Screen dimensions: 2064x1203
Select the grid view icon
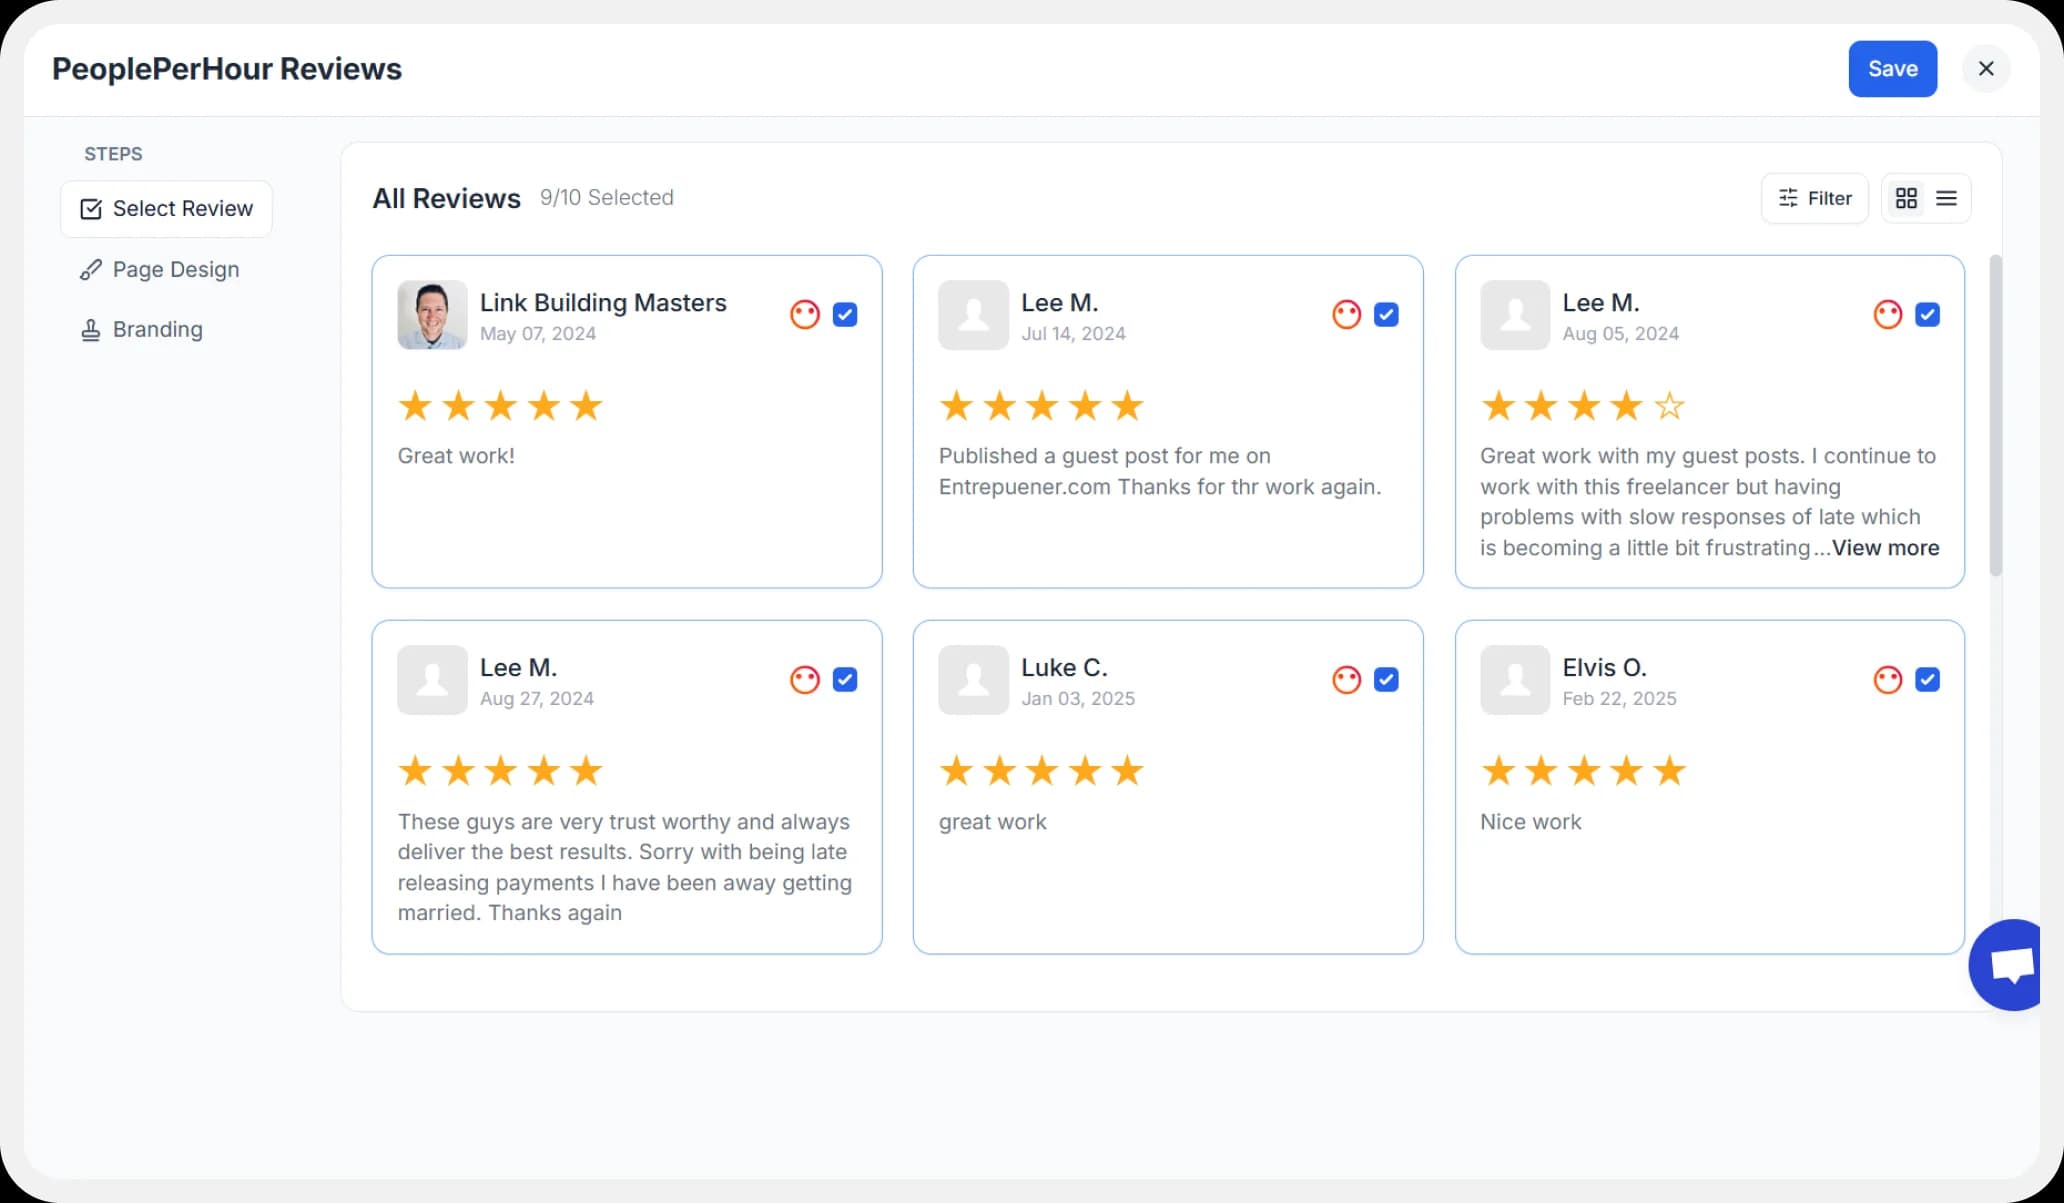click(1906, 198)
